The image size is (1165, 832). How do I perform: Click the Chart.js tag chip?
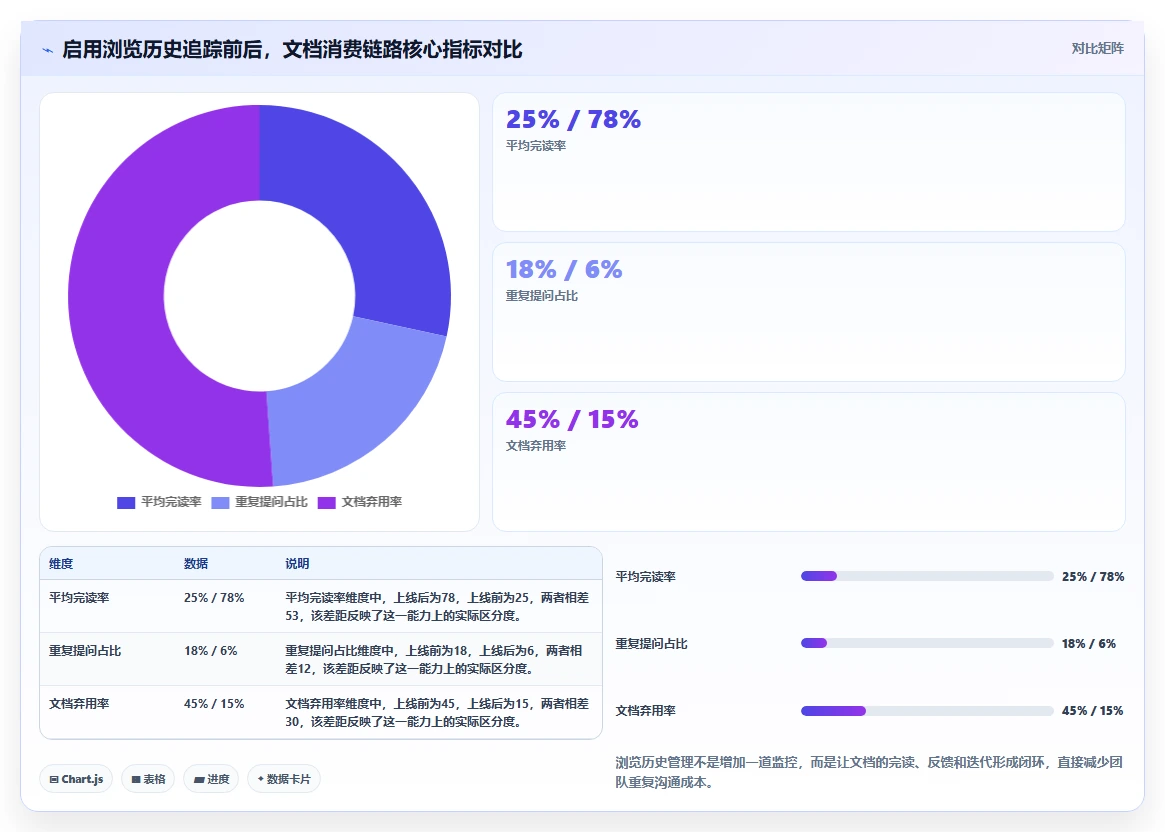click(x=76, y=779)
